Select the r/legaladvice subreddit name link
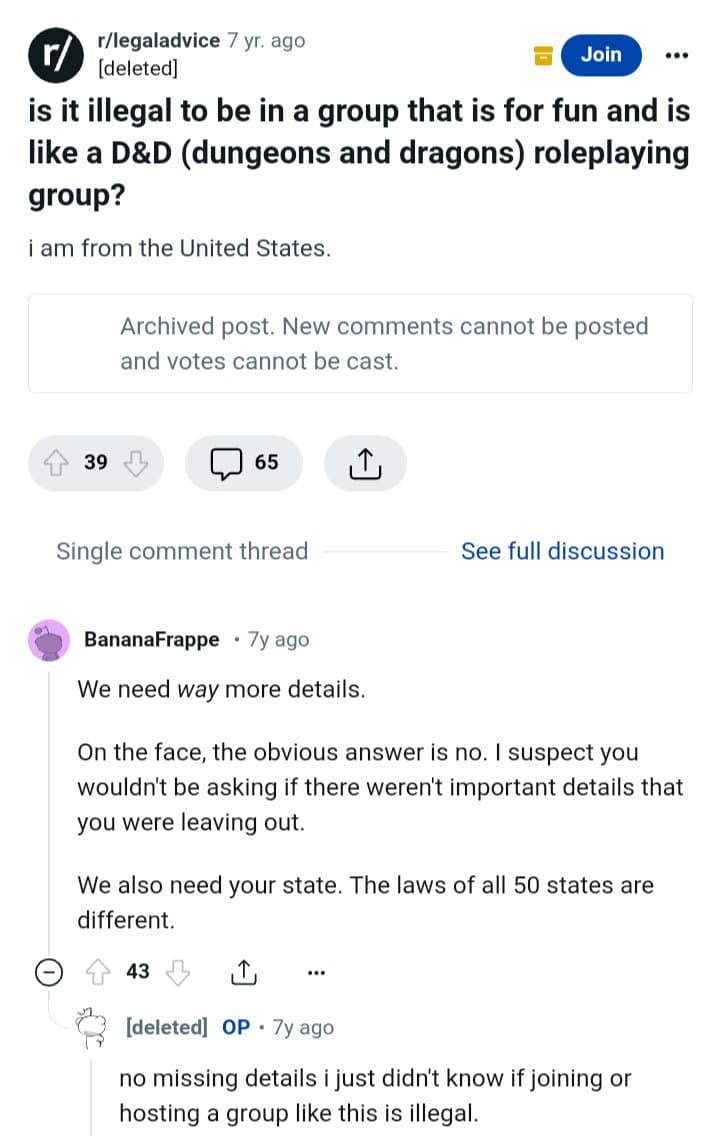The image size is (720, 1136). click(x=159, y=40)
